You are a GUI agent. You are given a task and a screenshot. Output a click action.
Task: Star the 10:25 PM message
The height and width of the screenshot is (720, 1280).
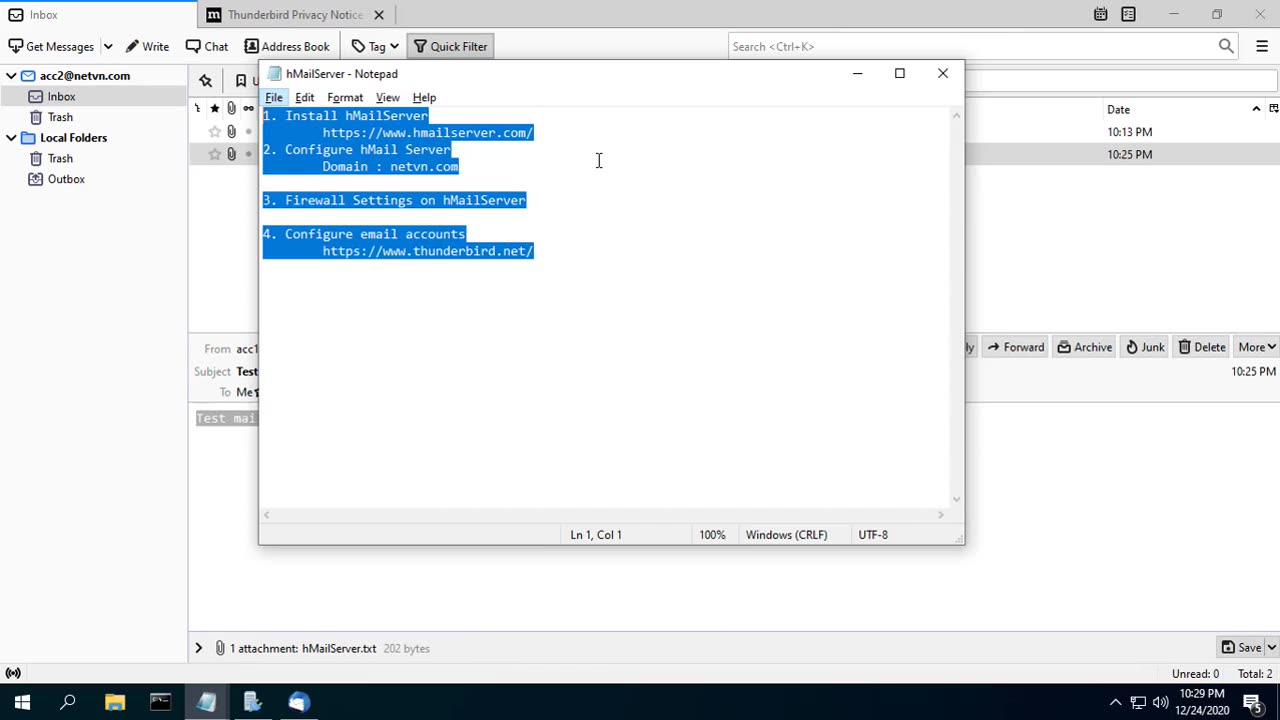point(214,154)
